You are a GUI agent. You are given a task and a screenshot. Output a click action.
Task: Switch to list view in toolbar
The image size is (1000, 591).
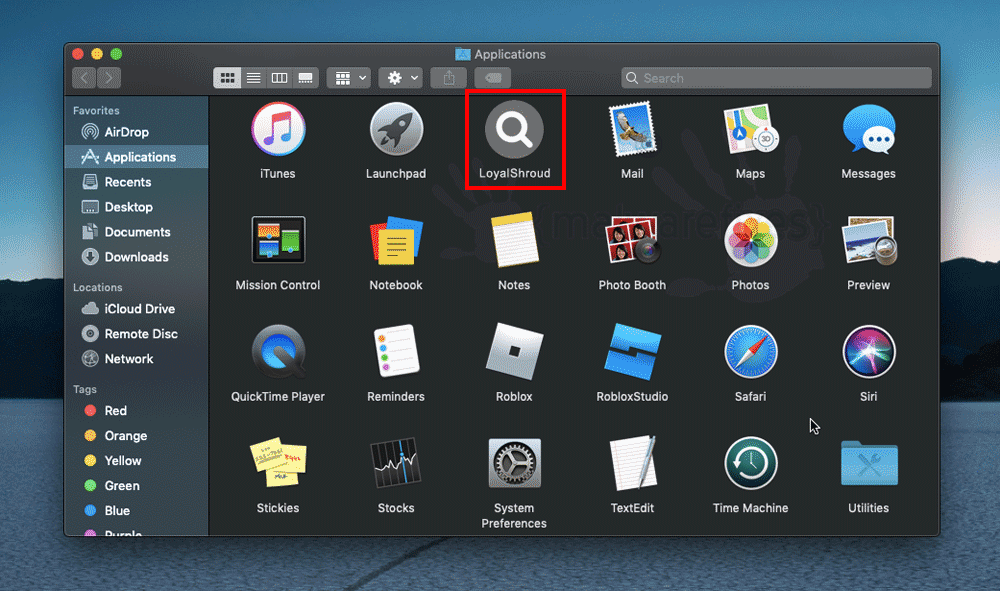click(253, 78)
